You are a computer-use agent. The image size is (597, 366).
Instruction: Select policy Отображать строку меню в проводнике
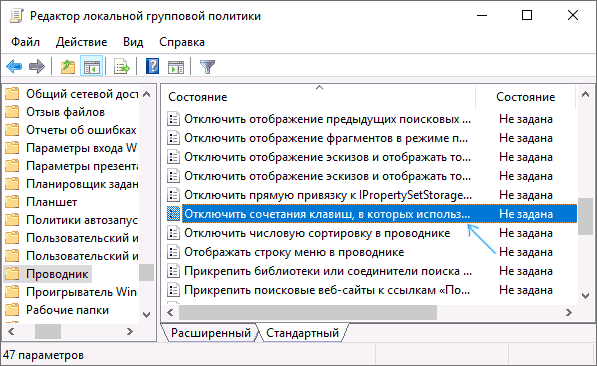[x=294, y=252]
